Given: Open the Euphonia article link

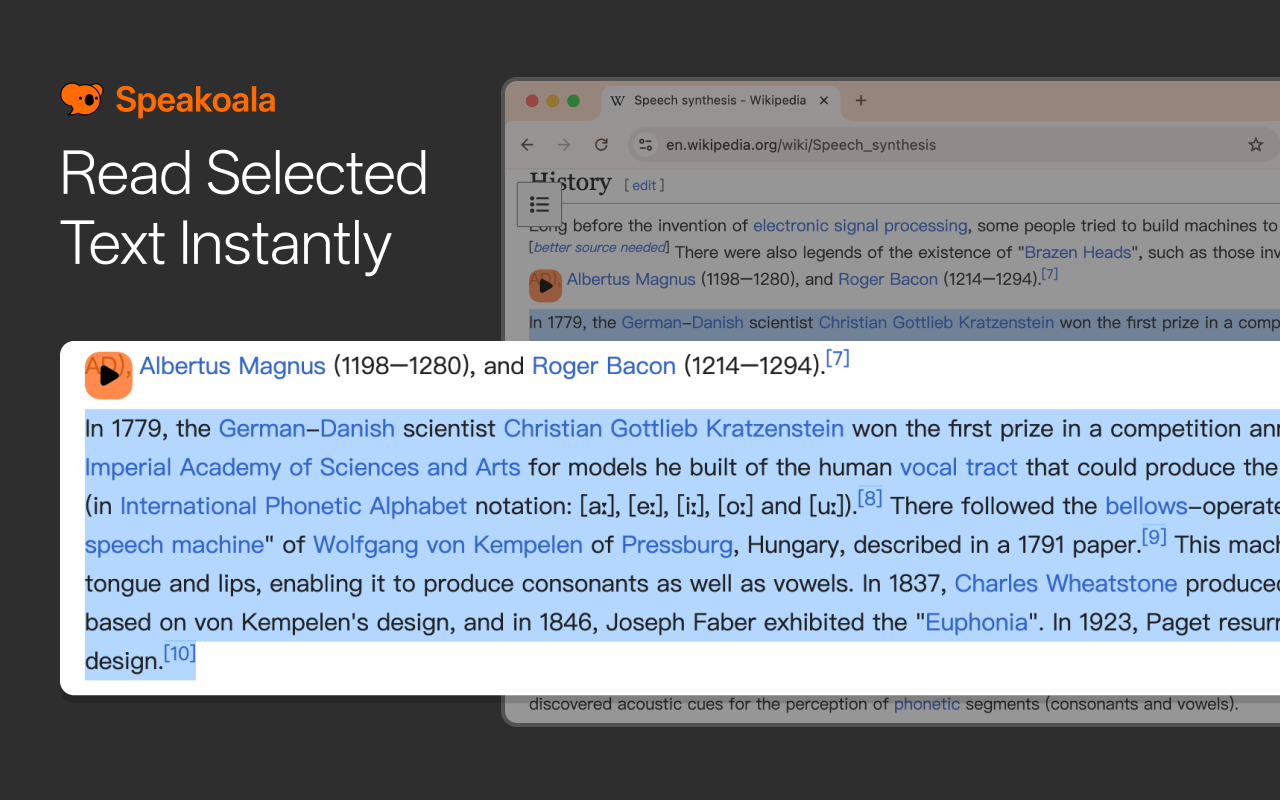Looking at the screenshot, I should click(x=977, y=622).
